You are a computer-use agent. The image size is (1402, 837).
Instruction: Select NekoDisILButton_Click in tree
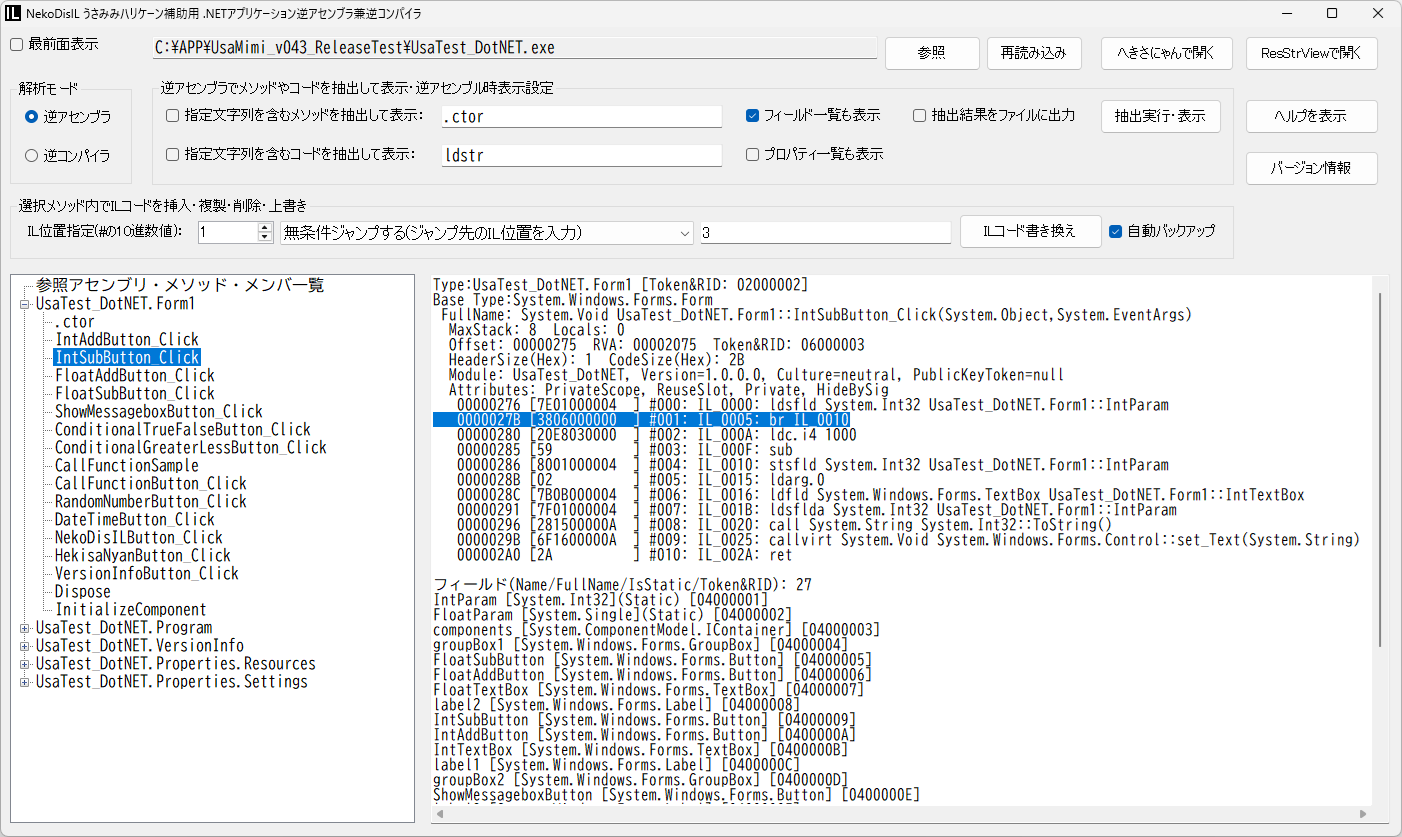(139, 538)
